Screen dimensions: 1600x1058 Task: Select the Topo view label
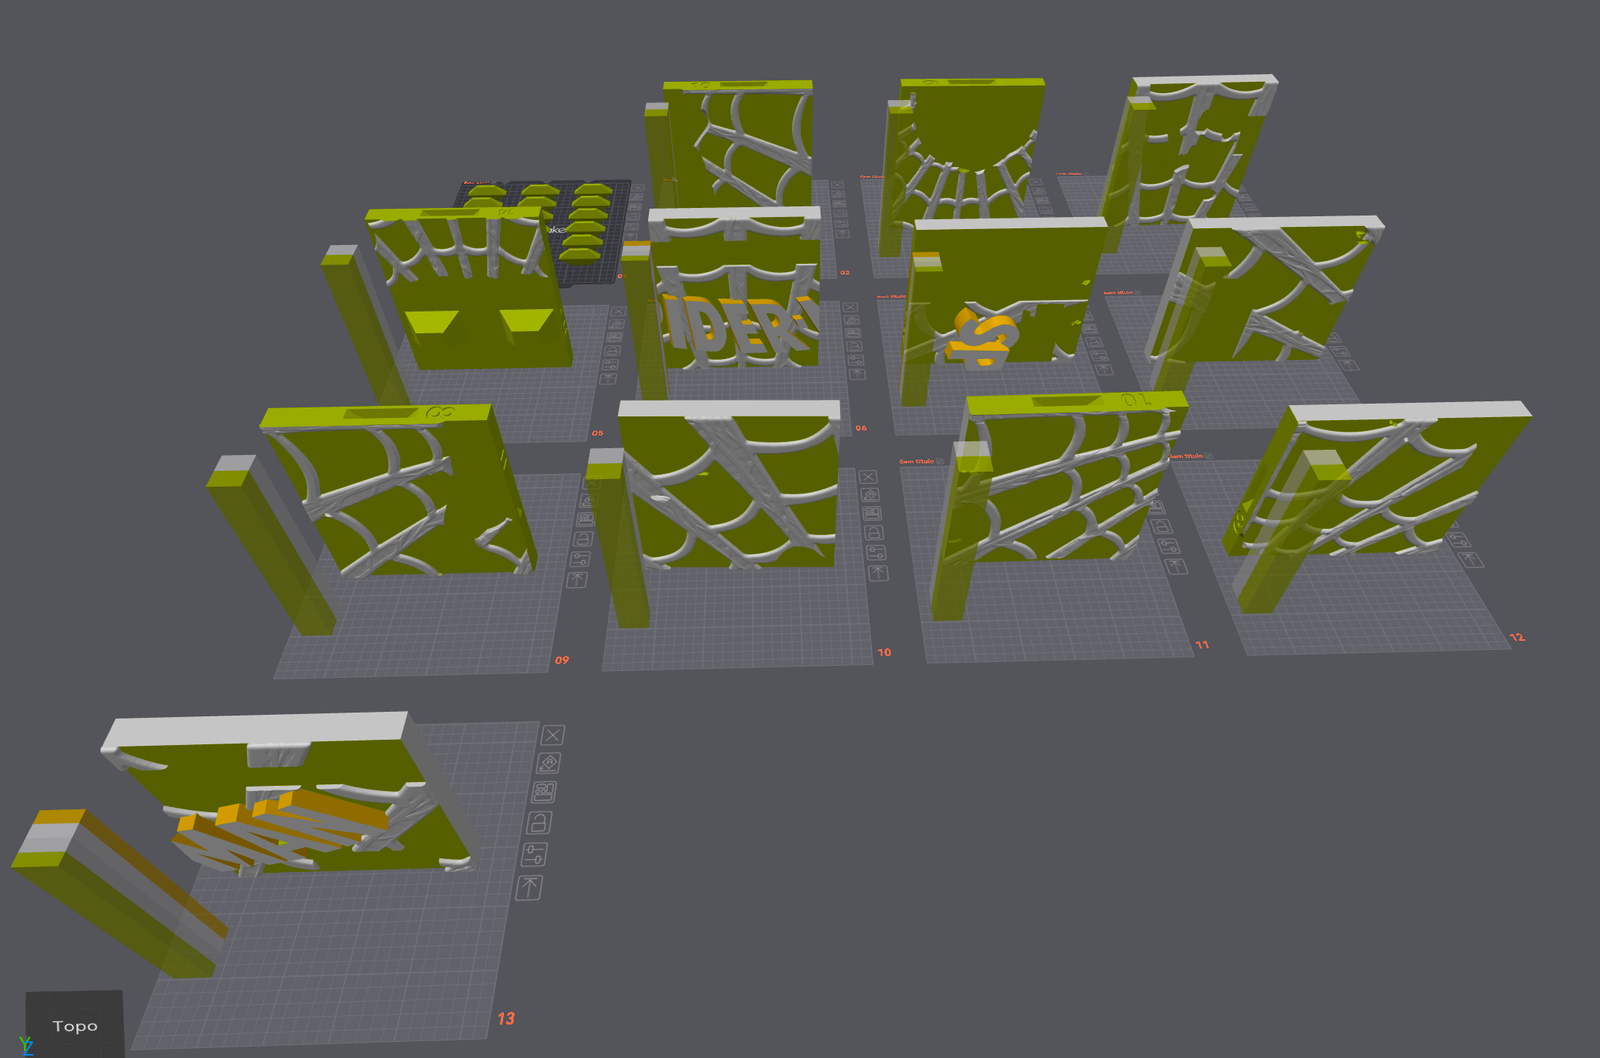point(75,1026)
